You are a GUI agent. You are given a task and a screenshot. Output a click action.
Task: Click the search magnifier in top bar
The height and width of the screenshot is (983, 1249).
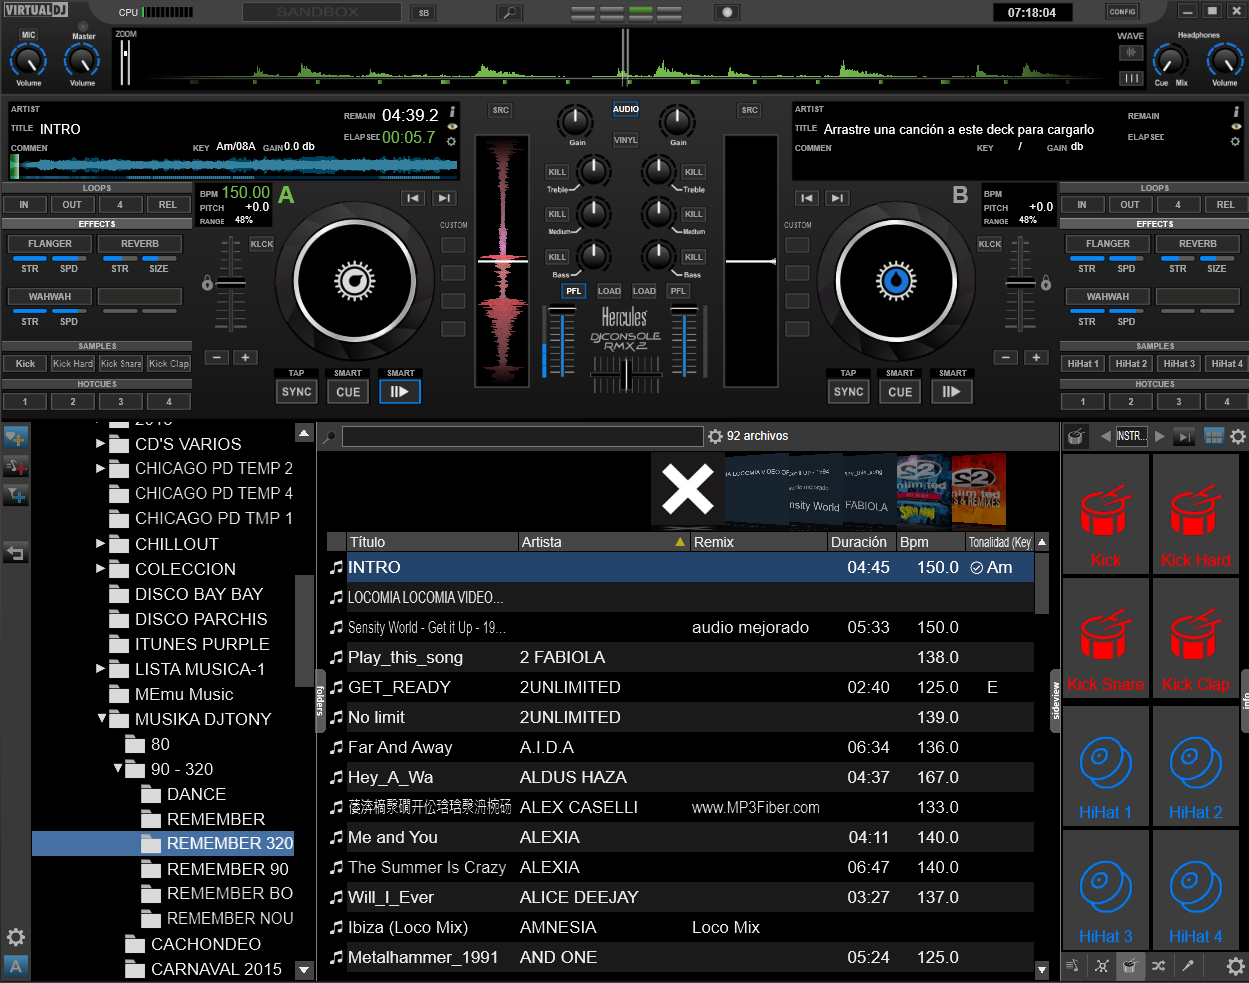pyautogui.click(x=509, y=12)
